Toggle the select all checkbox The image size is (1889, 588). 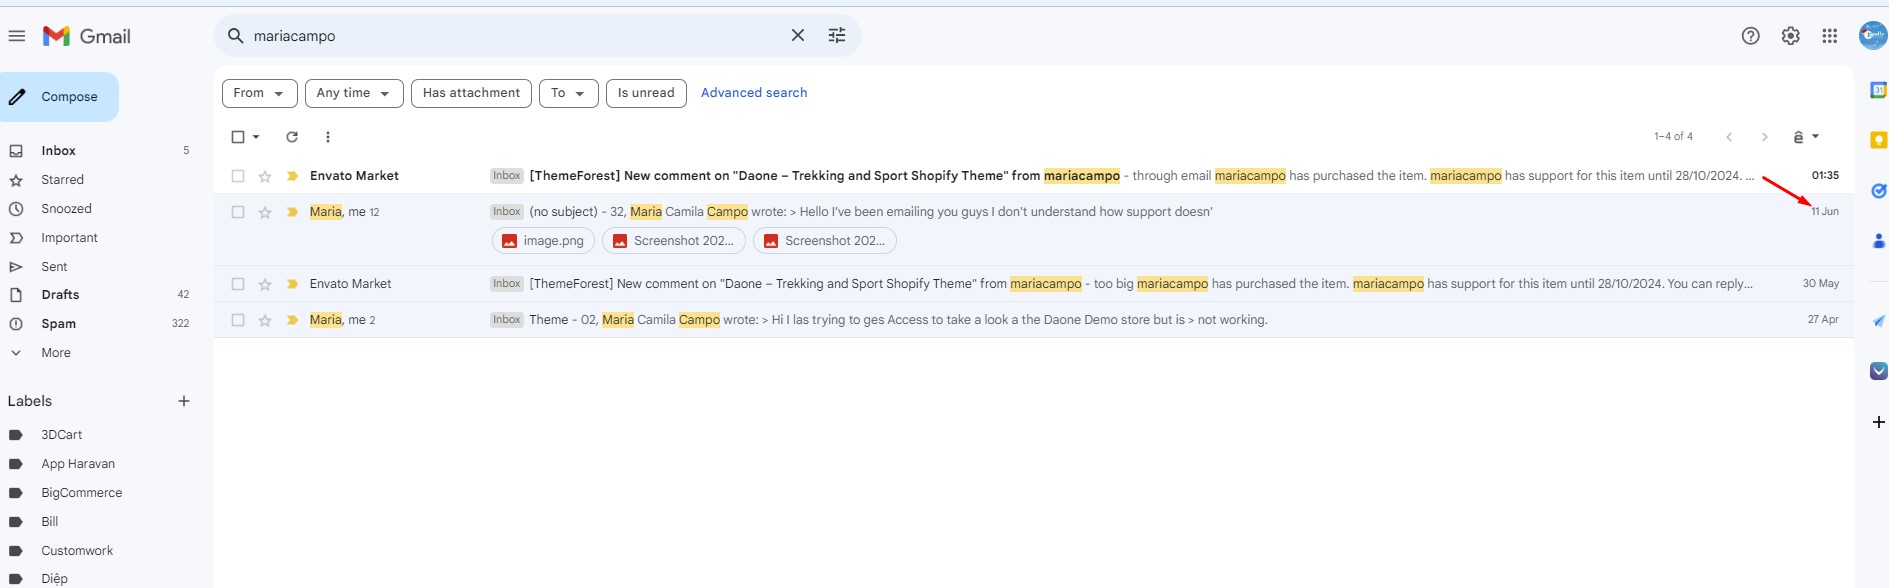(x=238, y=137)
